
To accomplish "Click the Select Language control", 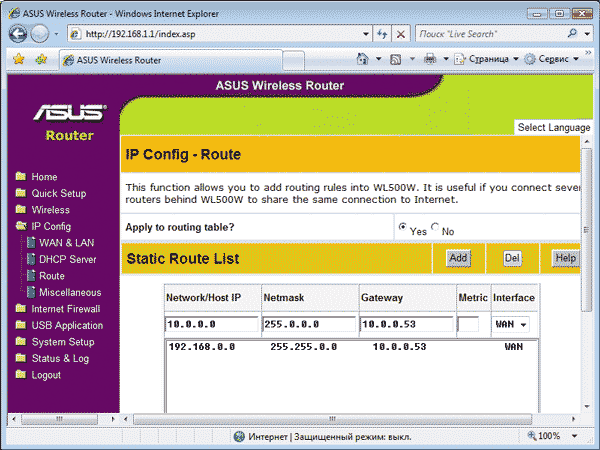I will 554,127.
